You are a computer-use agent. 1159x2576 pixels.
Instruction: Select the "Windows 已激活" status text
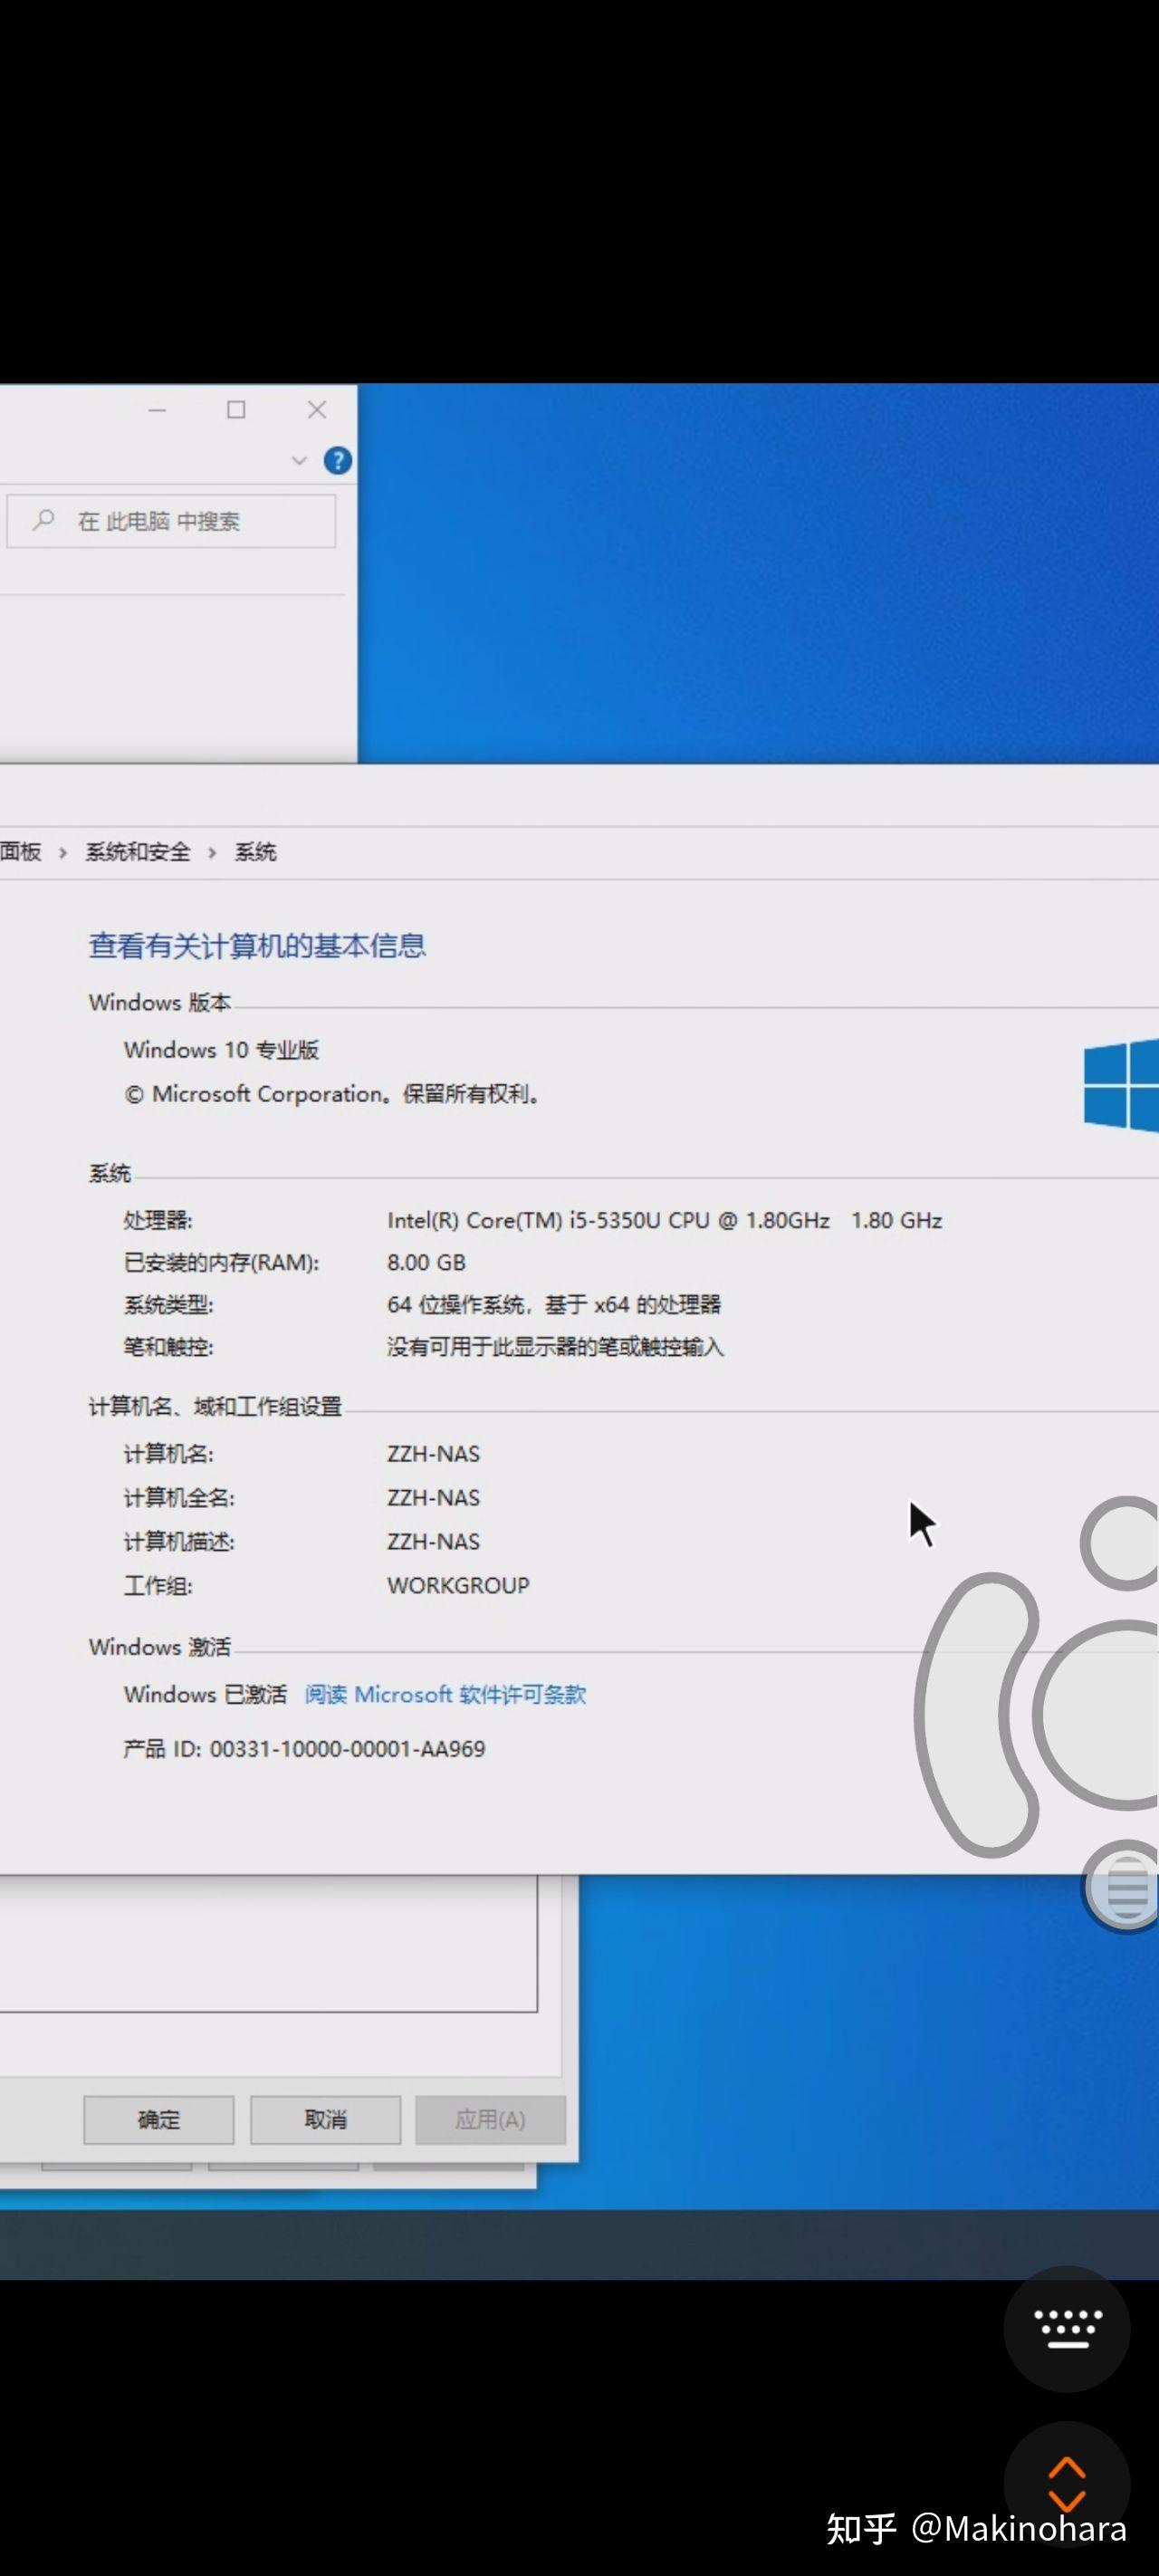(x=205, y=1694)
